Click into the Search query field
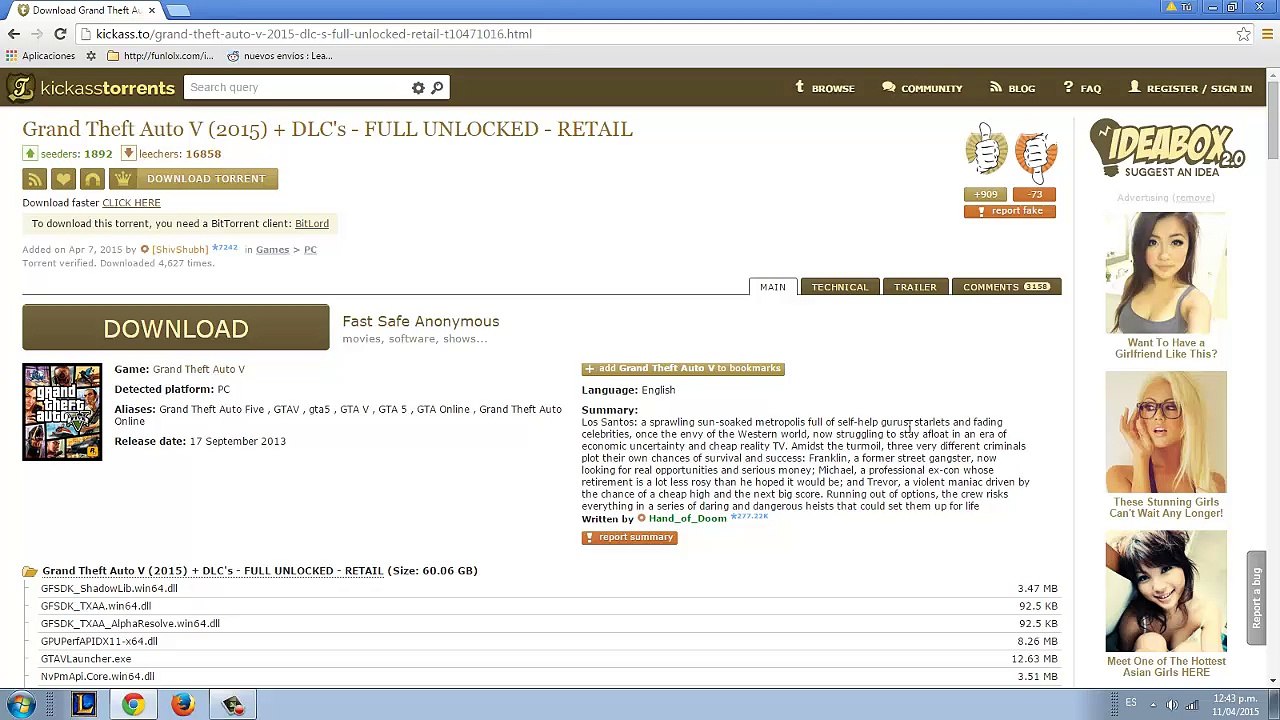 tap(296, 88)
